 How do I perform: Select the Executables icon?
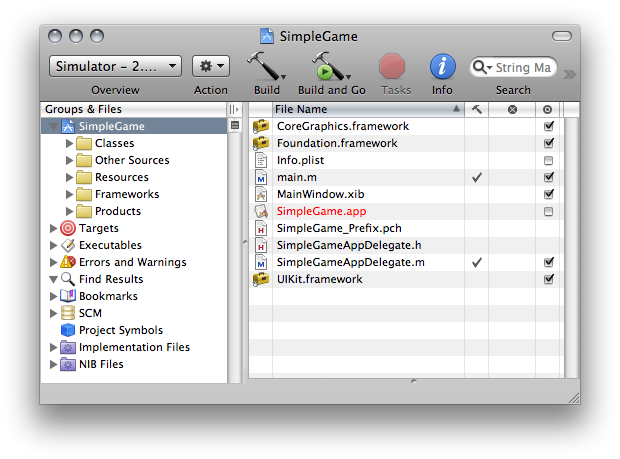[x=68, y=245]
